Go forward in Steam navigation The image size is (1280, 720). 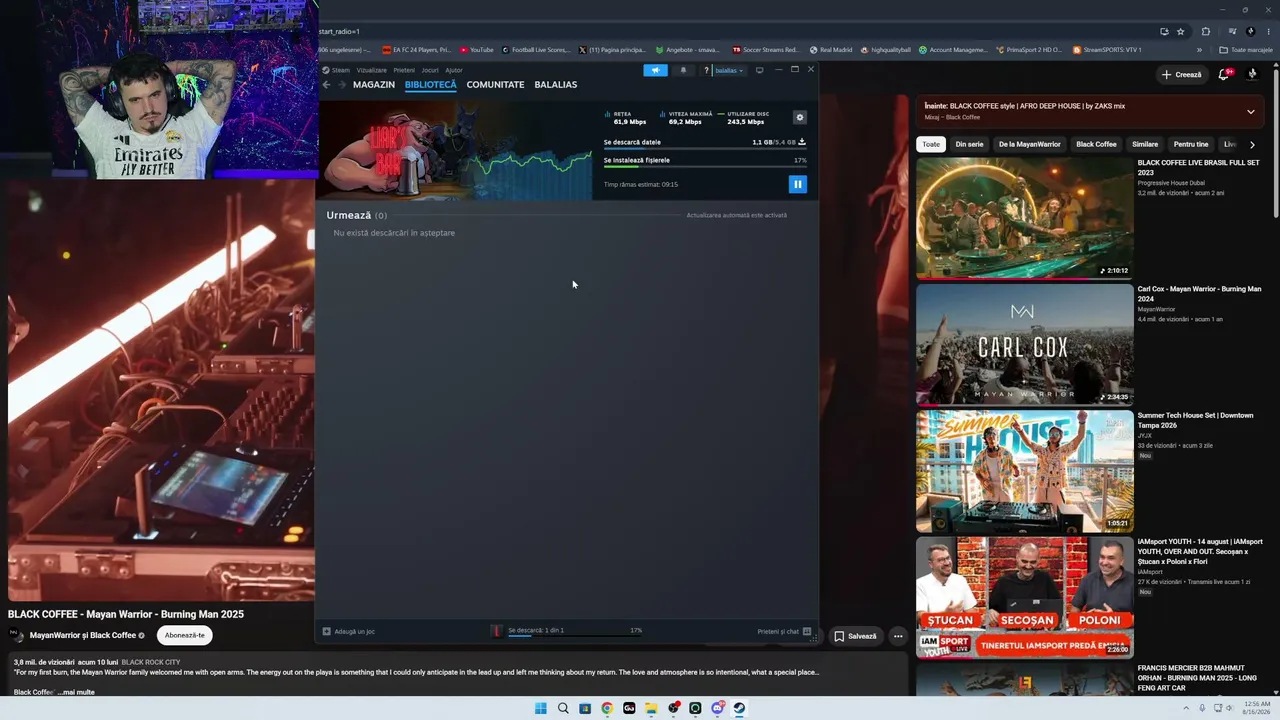(x=342, y=85)
